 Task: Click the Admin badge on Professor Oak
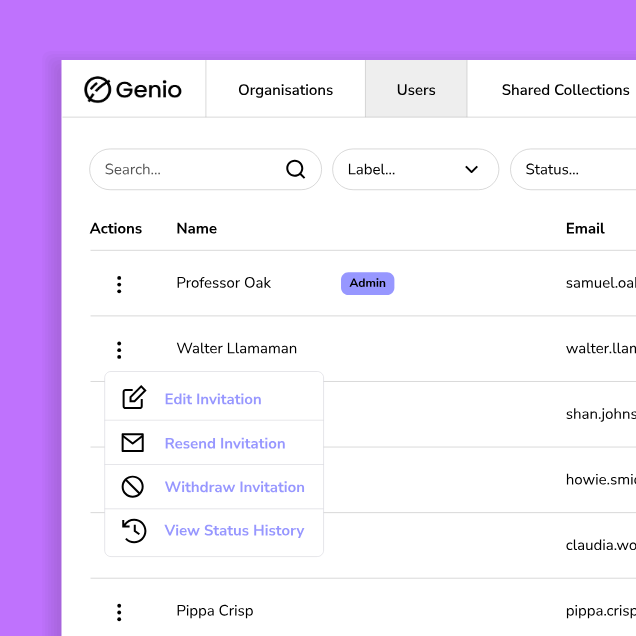click(367, 283)
